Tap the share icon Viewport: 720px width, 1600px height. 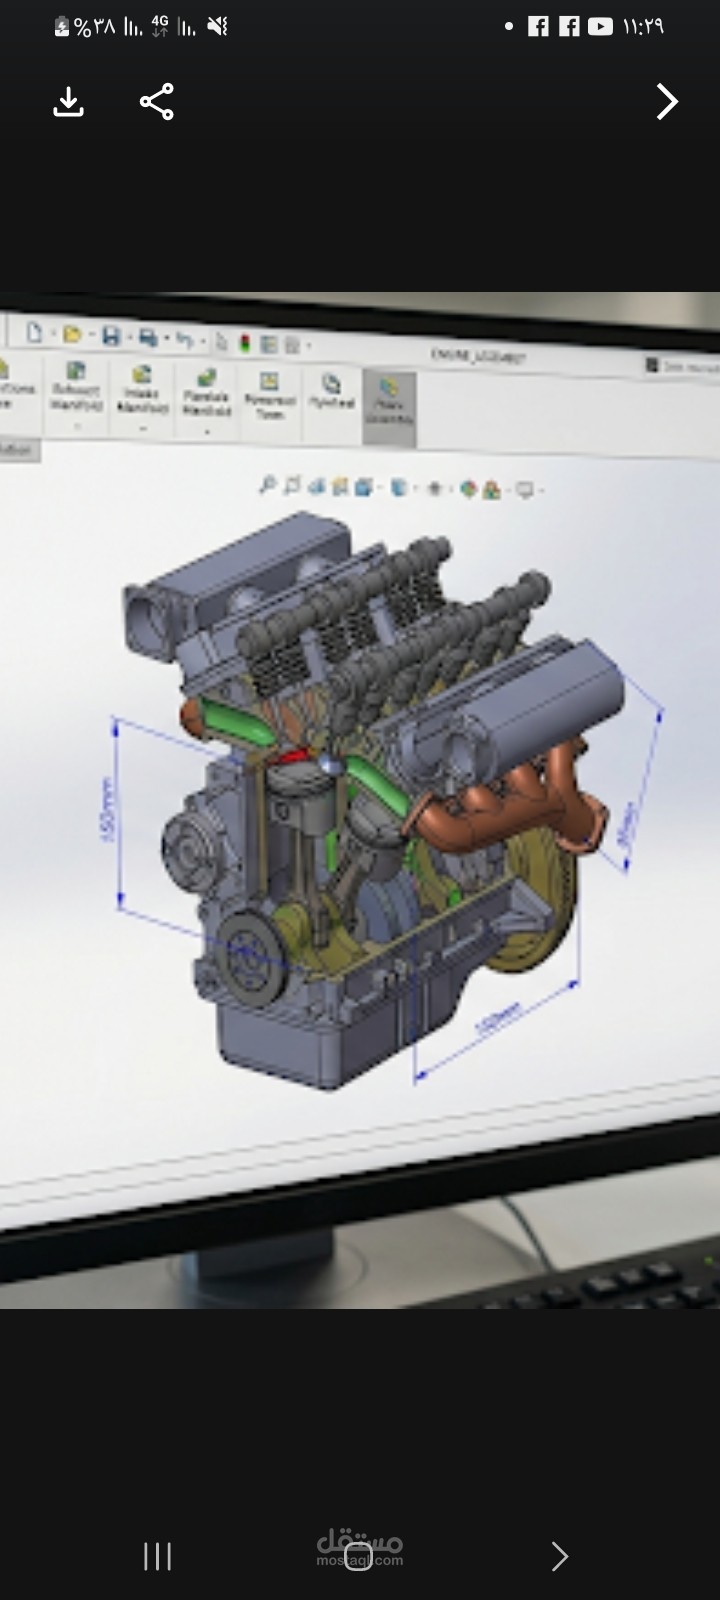[x=157, y=102]
